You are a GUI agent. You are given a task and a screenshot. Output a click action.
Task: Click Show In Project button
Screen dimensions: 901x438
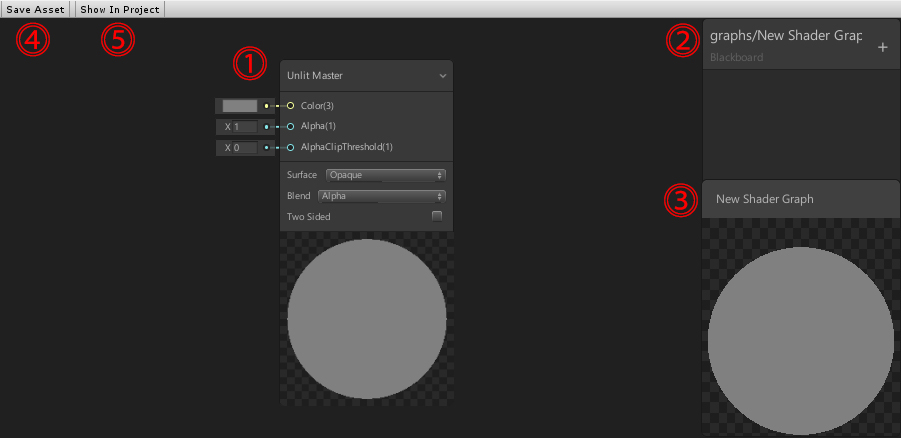pyautogui.click(x=120, y=9)
